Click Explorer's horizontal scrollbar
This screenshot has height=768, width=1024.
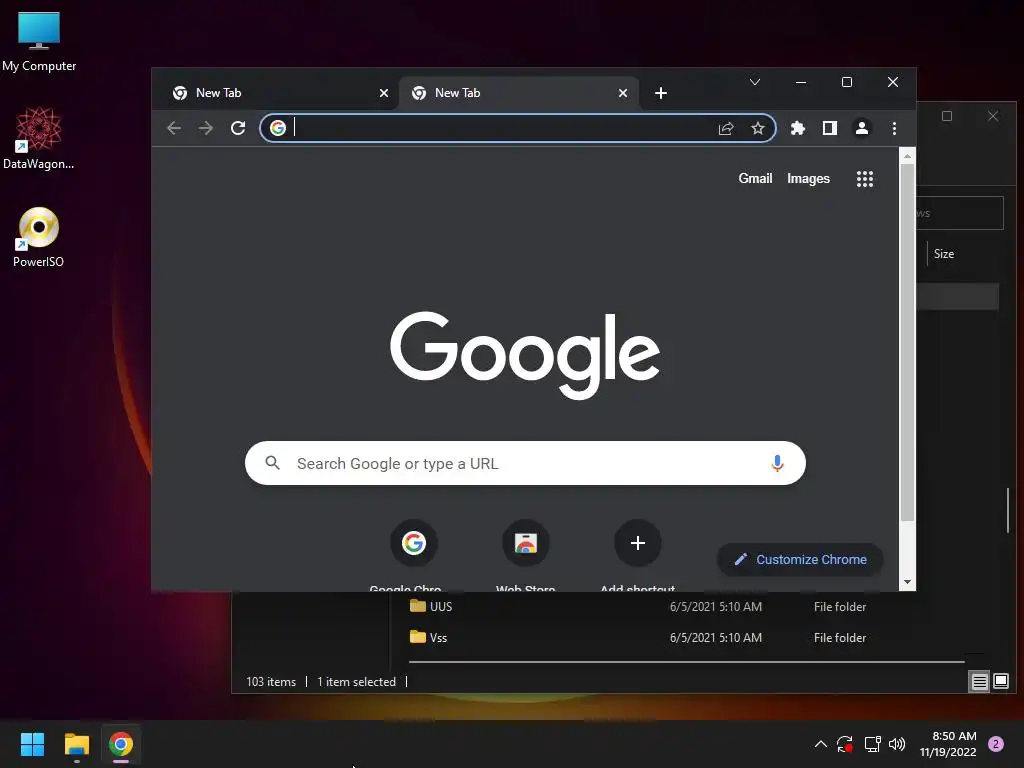click(x=686, y=662)
